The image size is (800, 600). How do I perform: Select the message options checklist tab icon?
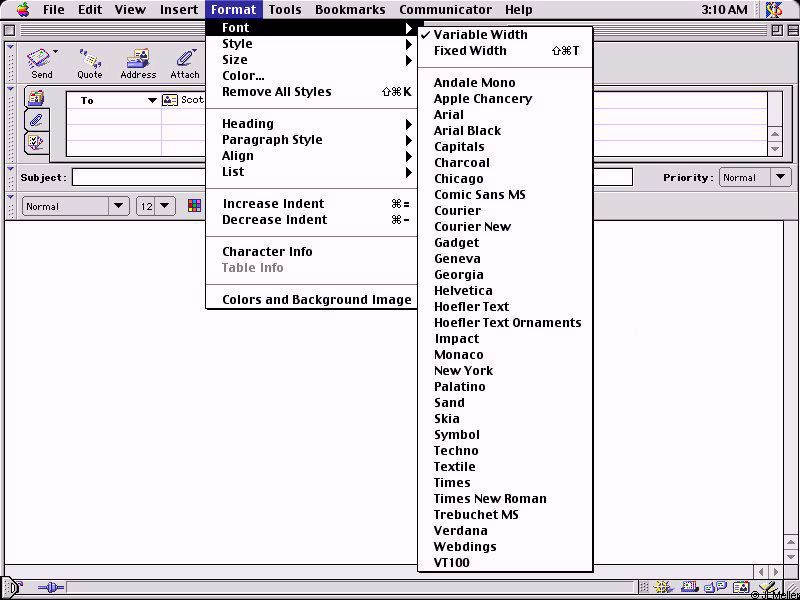click(36, 142)
